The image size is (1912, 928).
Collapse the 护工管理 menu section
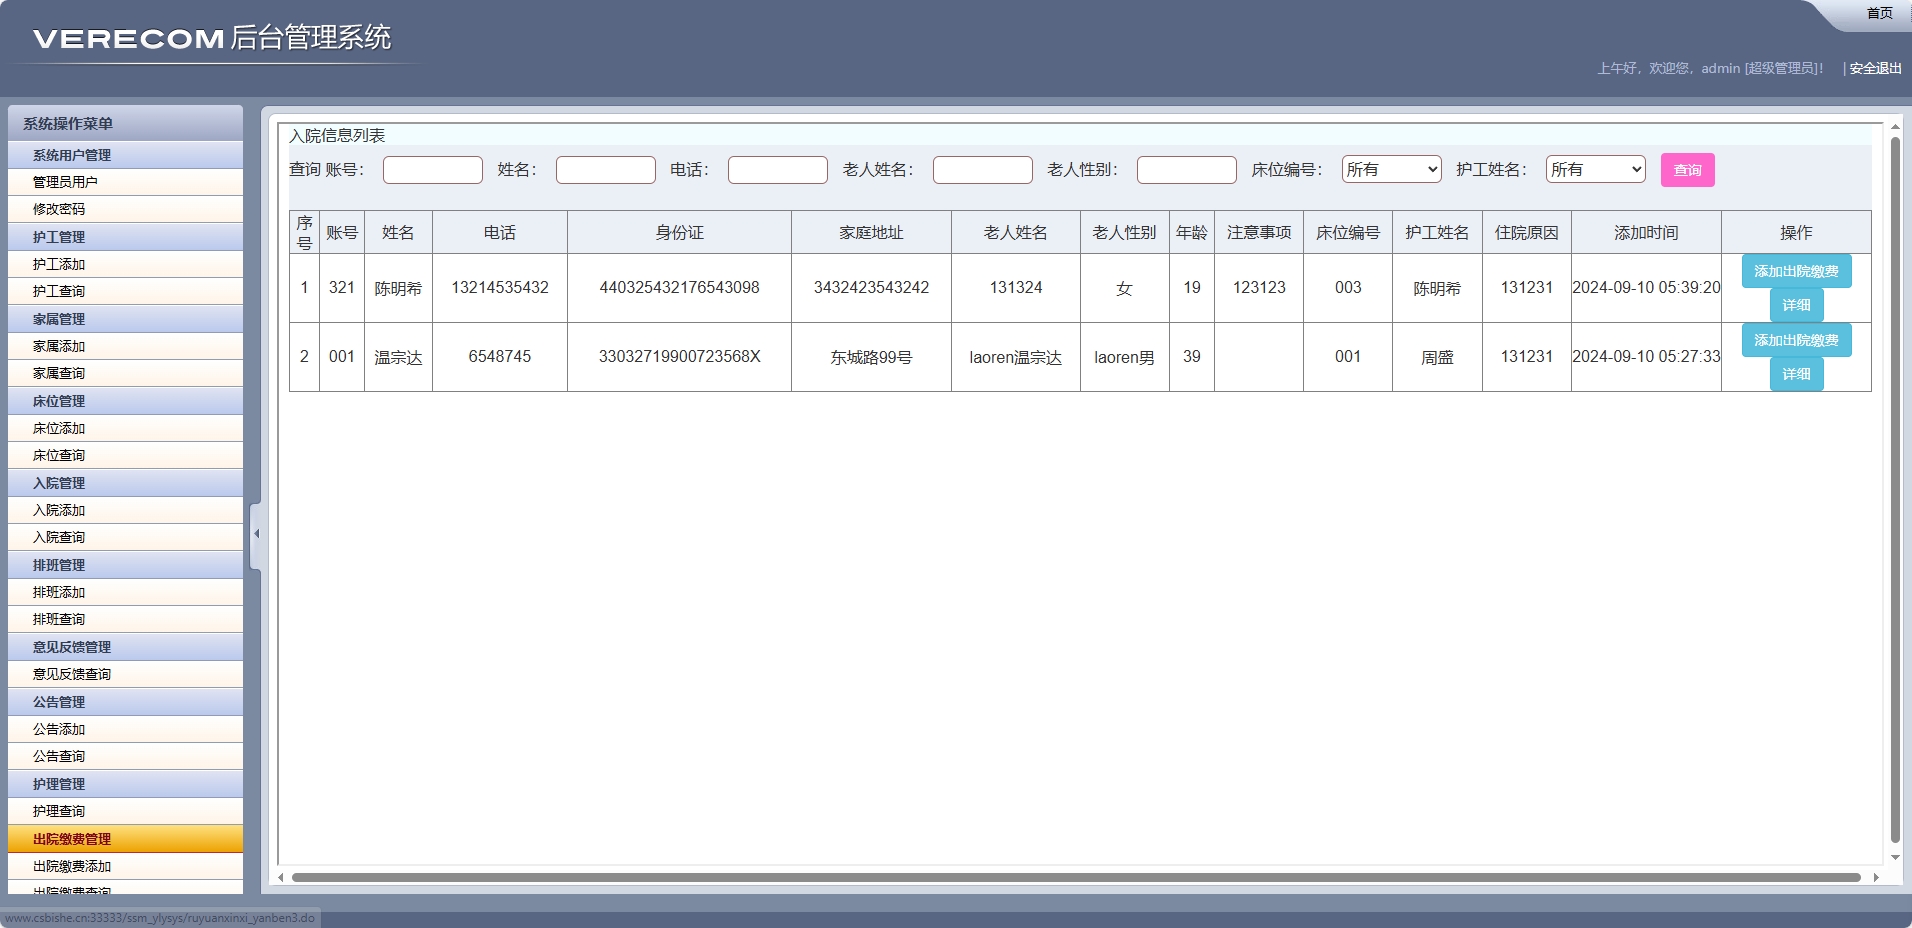coord(125,237)
